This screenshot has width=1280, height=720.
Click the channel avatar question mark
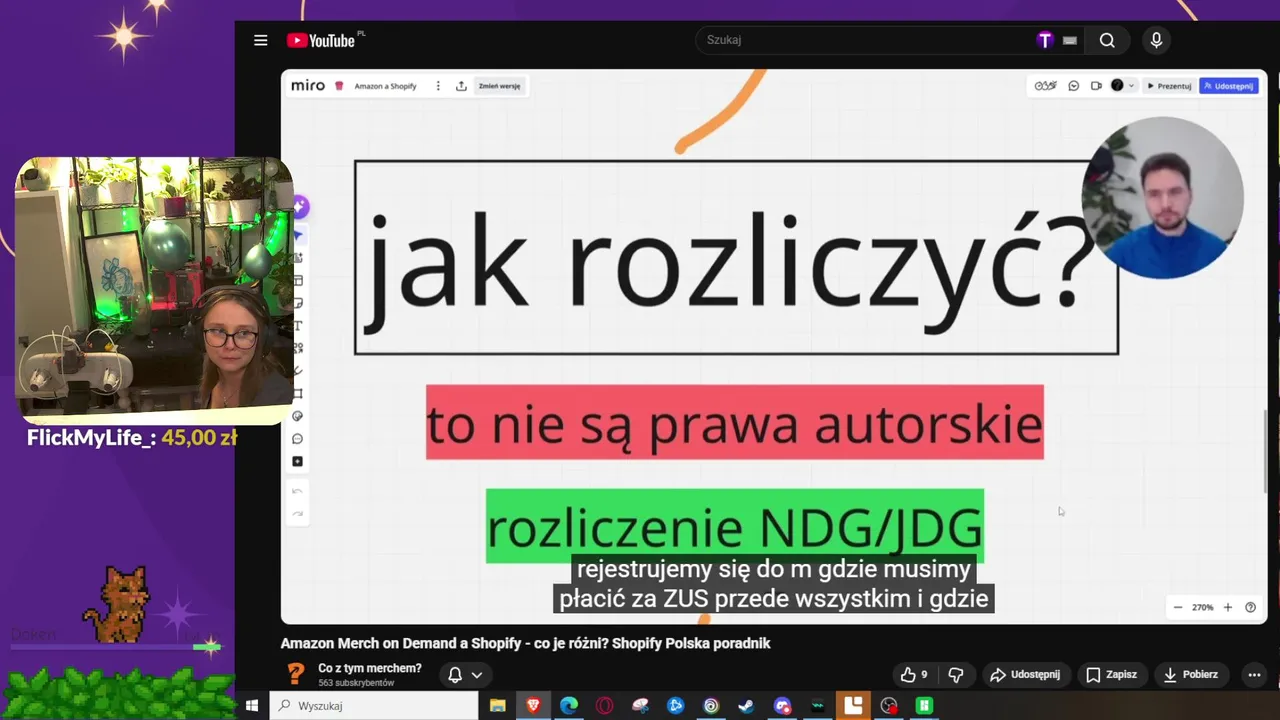pyautogui.click(x=295, y=674)
